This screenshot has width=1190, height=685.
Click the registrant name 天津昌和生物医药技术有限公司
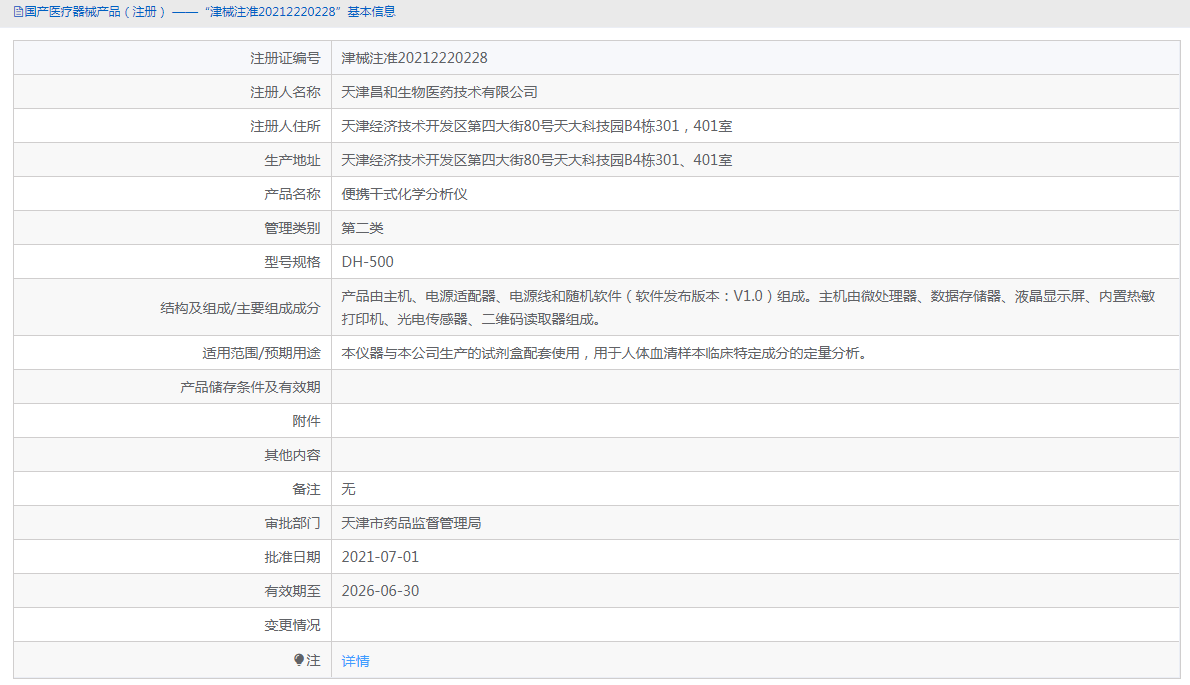coord(439,92)
